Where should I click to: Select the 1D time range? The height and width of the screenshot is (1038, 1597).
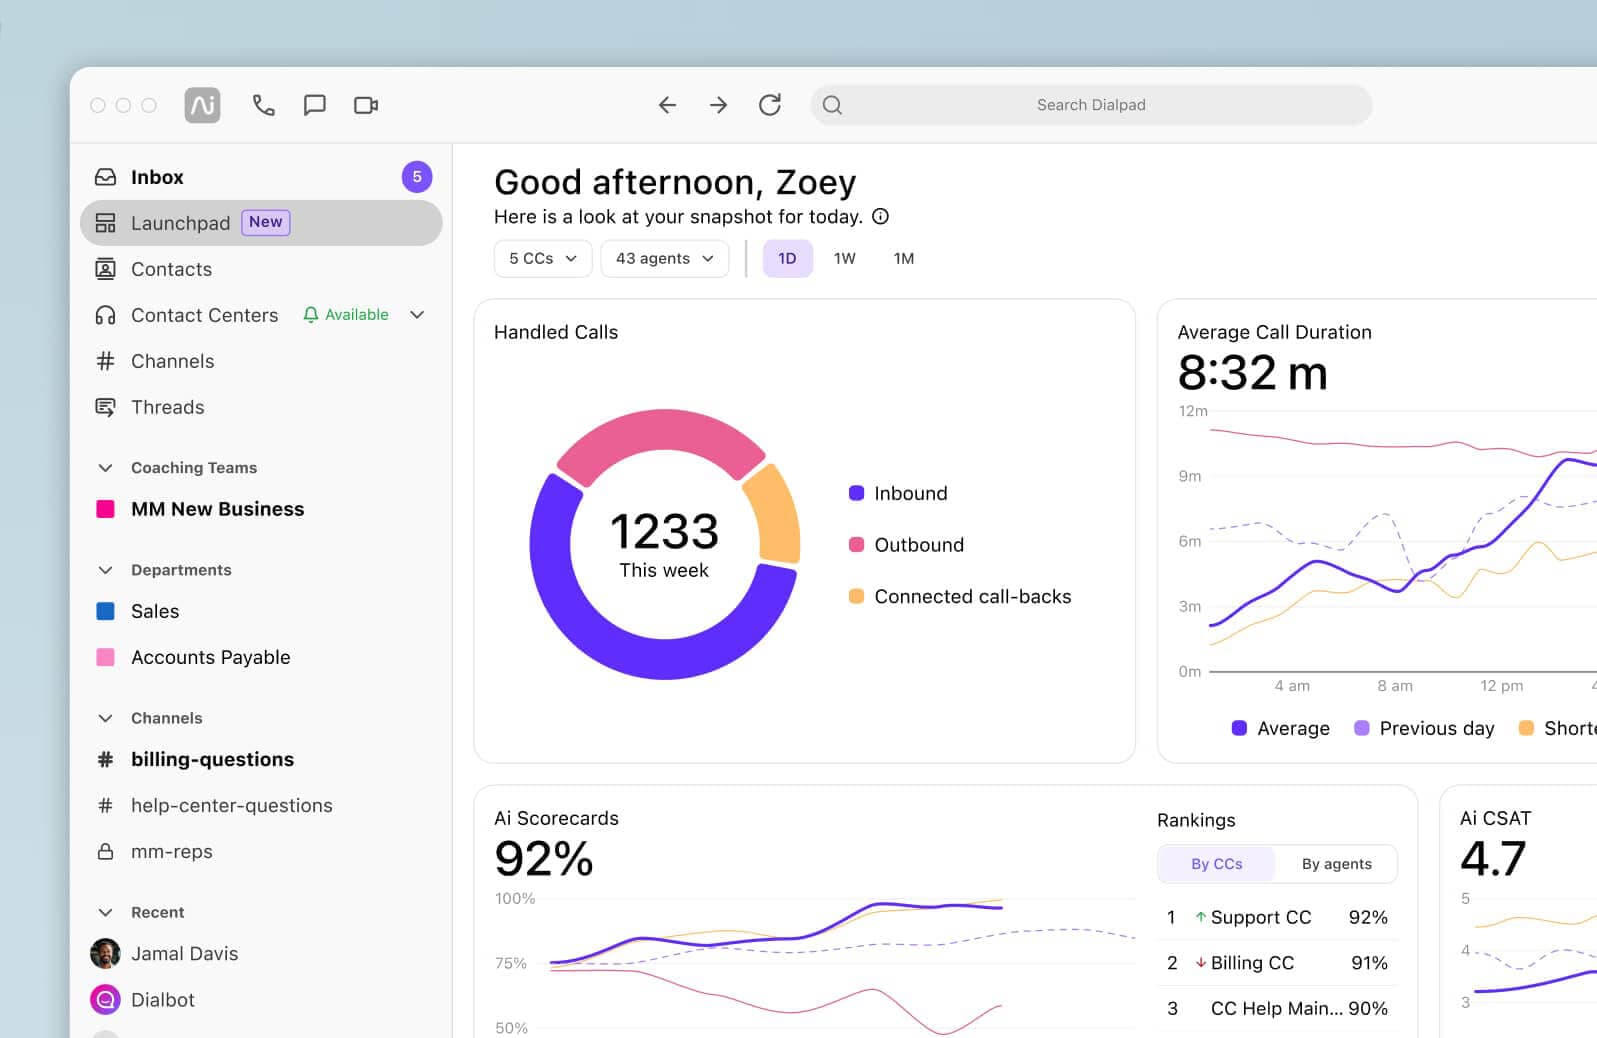(x=787, y=258)
